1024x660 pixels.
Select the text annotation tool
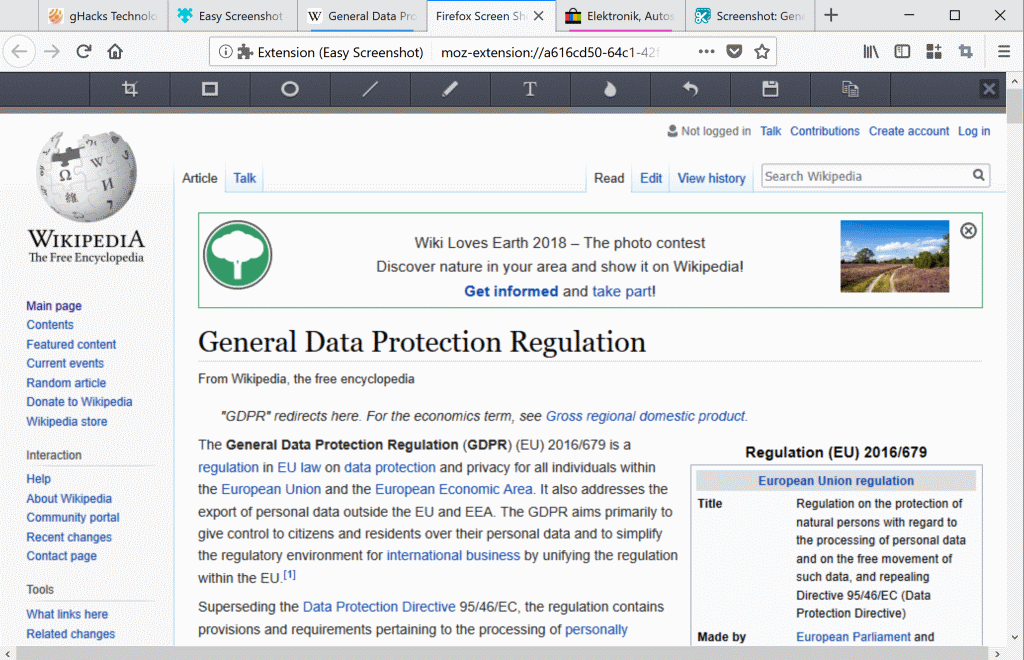tap(530, 89)
